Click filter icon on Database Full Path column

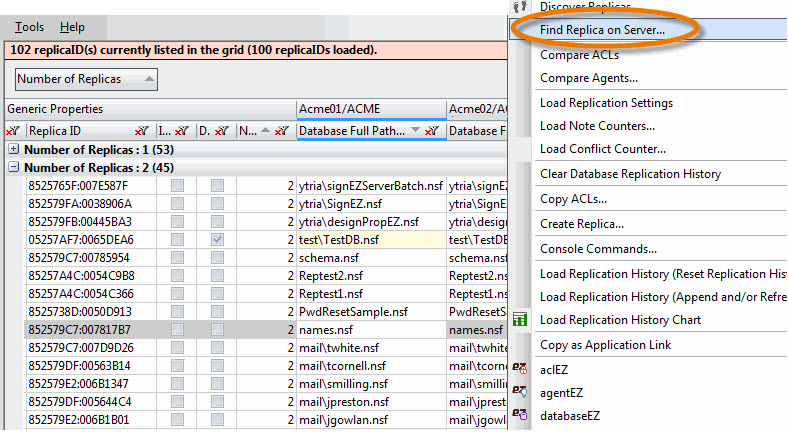coord(431,131)
